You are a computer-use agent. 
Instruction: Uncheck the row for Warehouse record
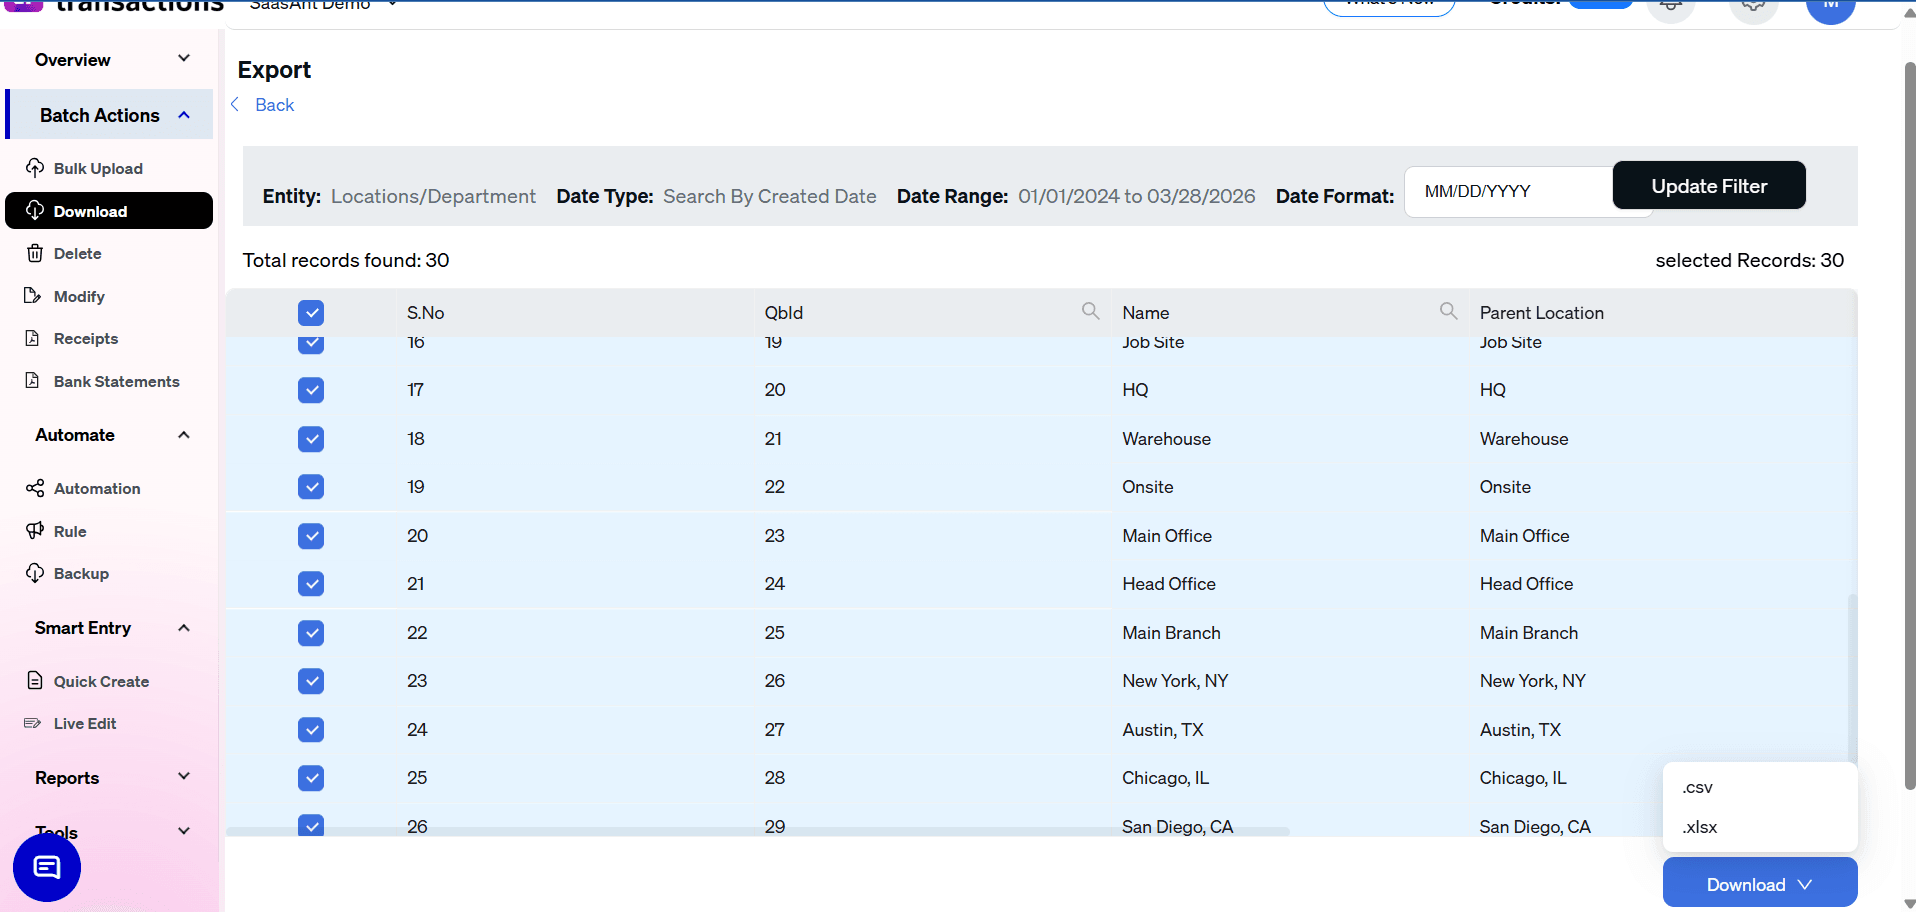coord(311,439)
